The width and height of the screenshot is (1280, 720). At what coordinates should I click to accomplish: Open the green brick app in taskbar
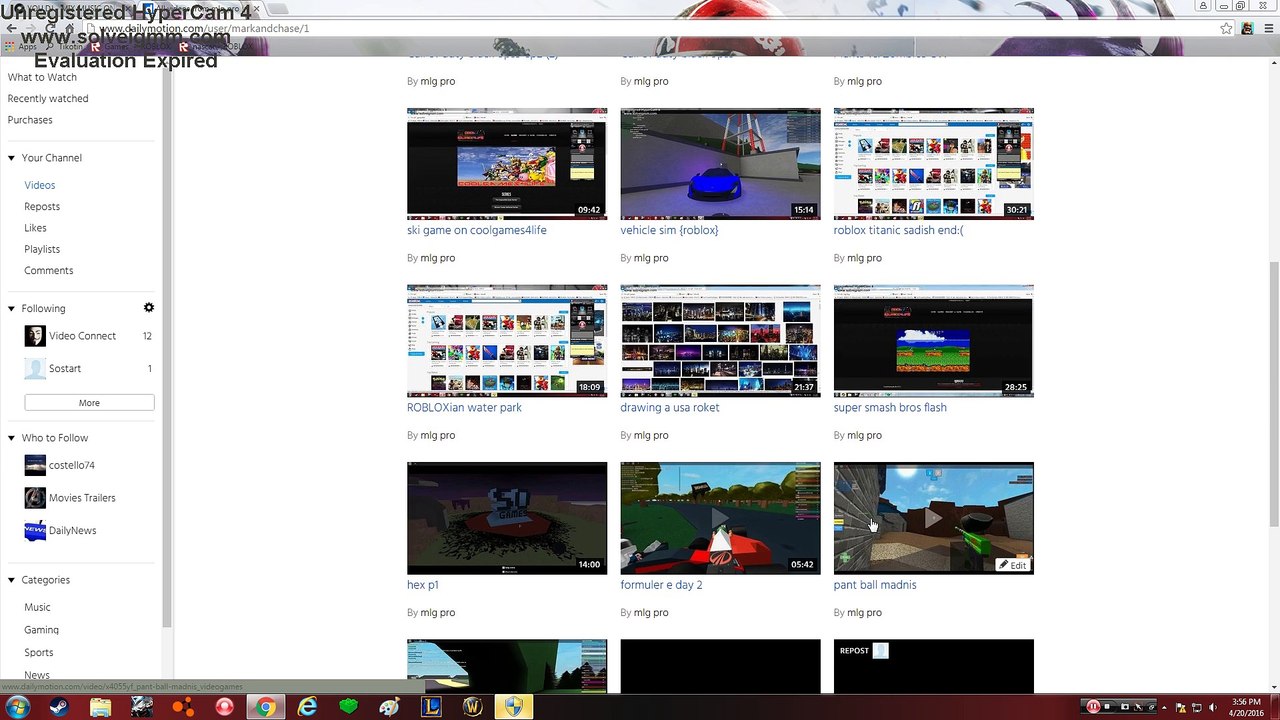tap(348, 707)
